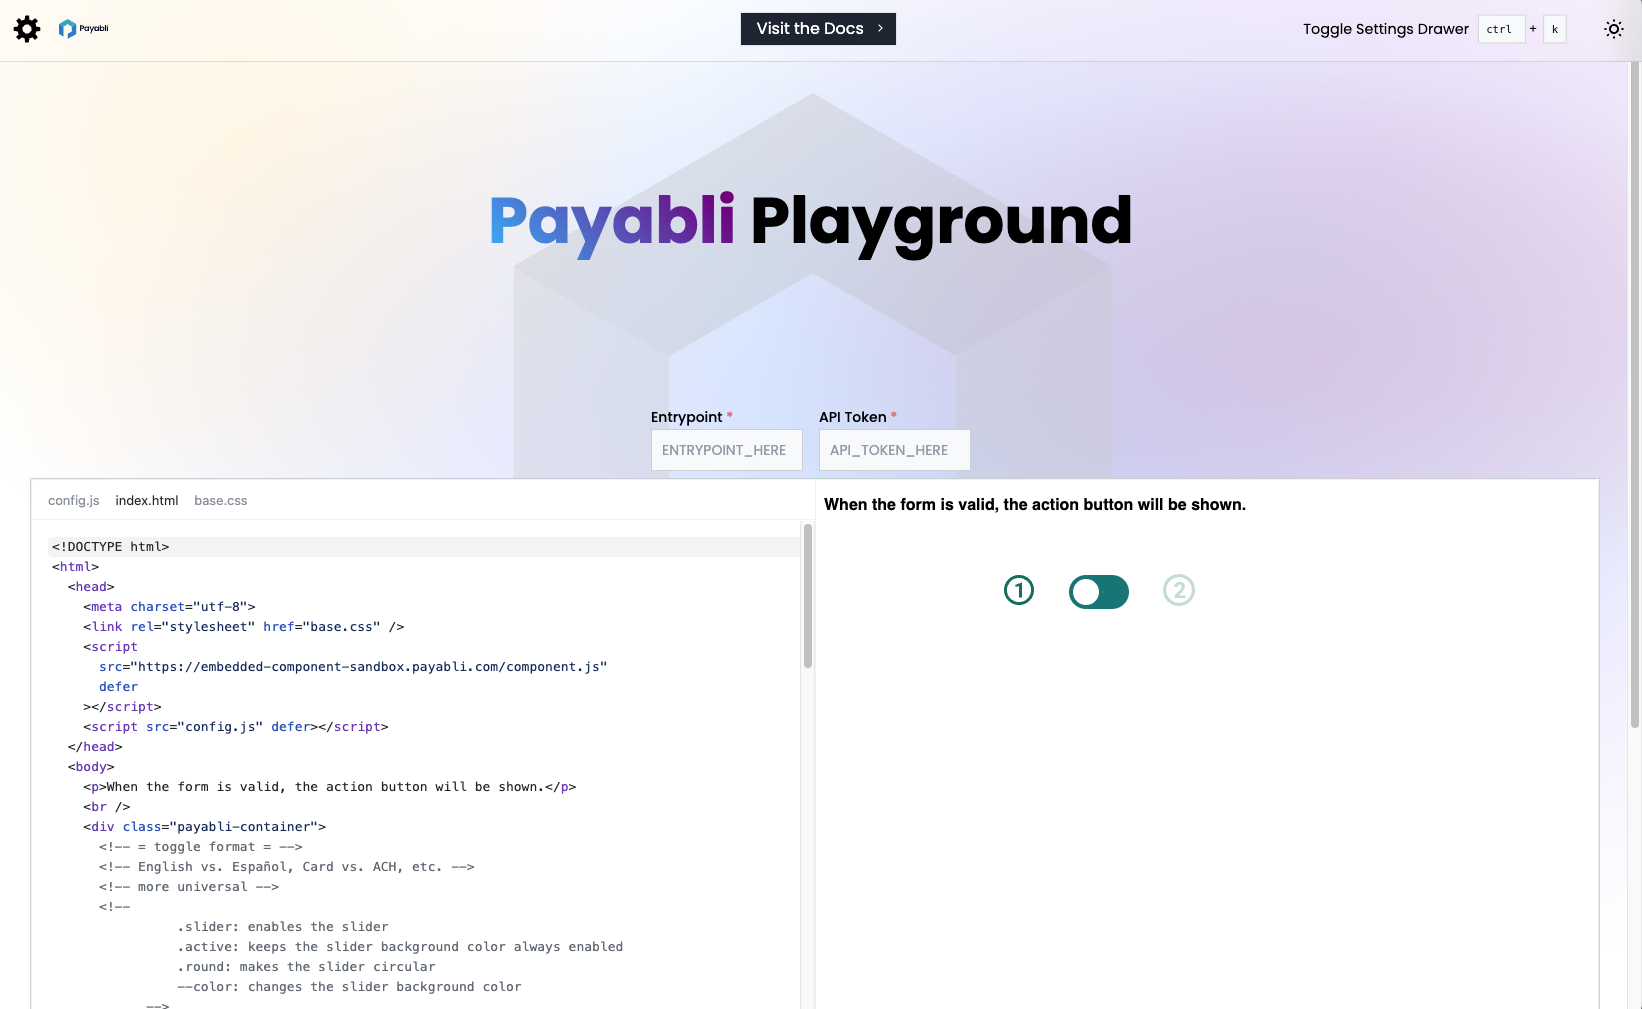
Task: Toggle the theme using the brightness icon
Action: point(1614,29)
